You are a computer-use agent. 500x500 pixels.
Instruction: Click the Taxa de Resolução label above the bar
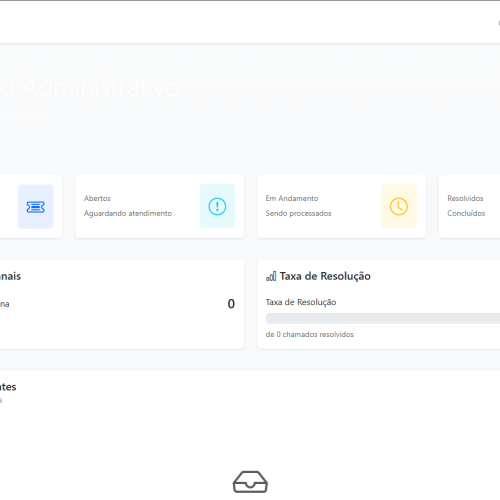[x=301, y=302]
